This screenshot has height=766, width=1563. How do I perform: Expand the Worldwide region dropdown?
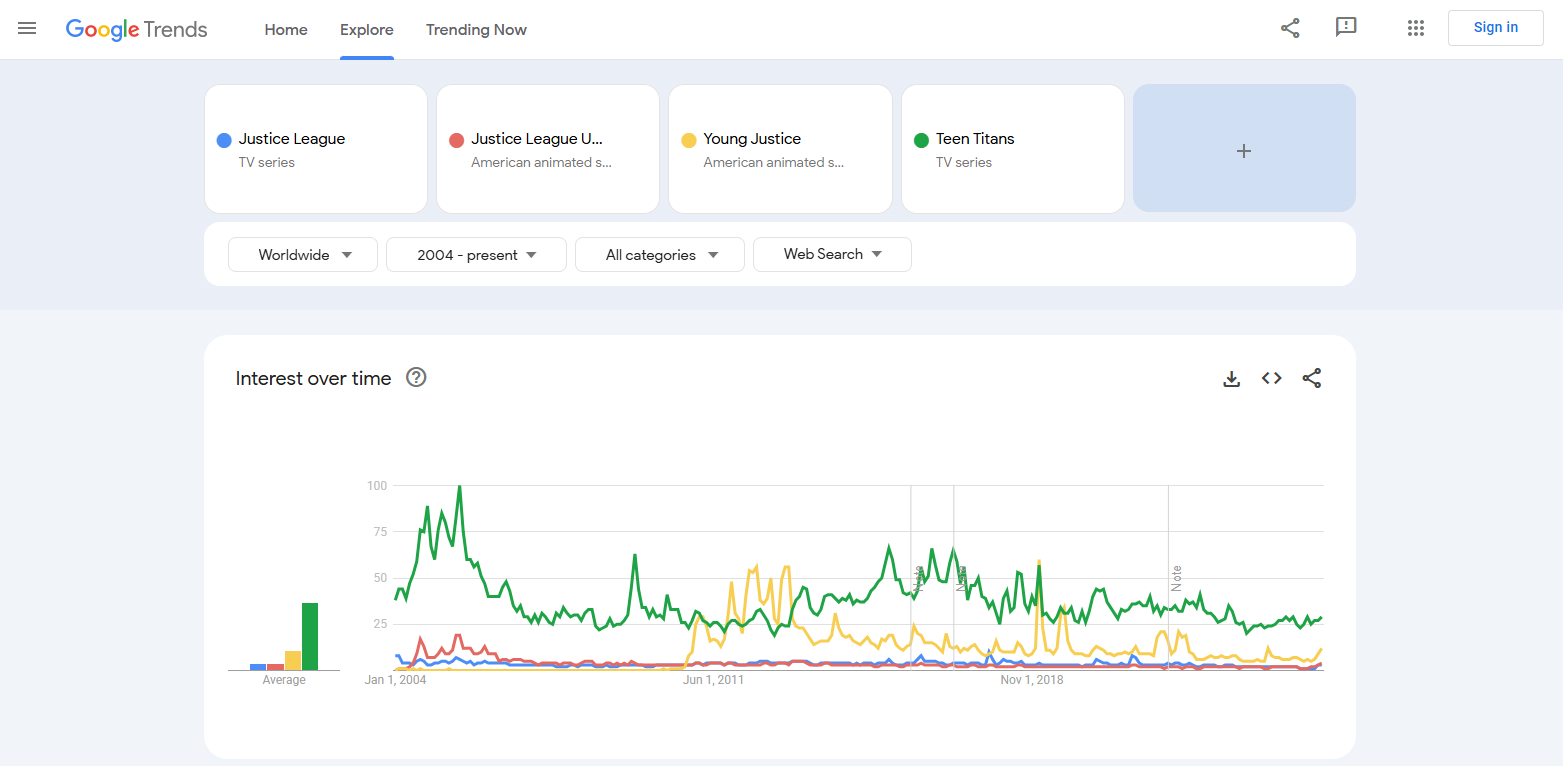tap(303, 255)
